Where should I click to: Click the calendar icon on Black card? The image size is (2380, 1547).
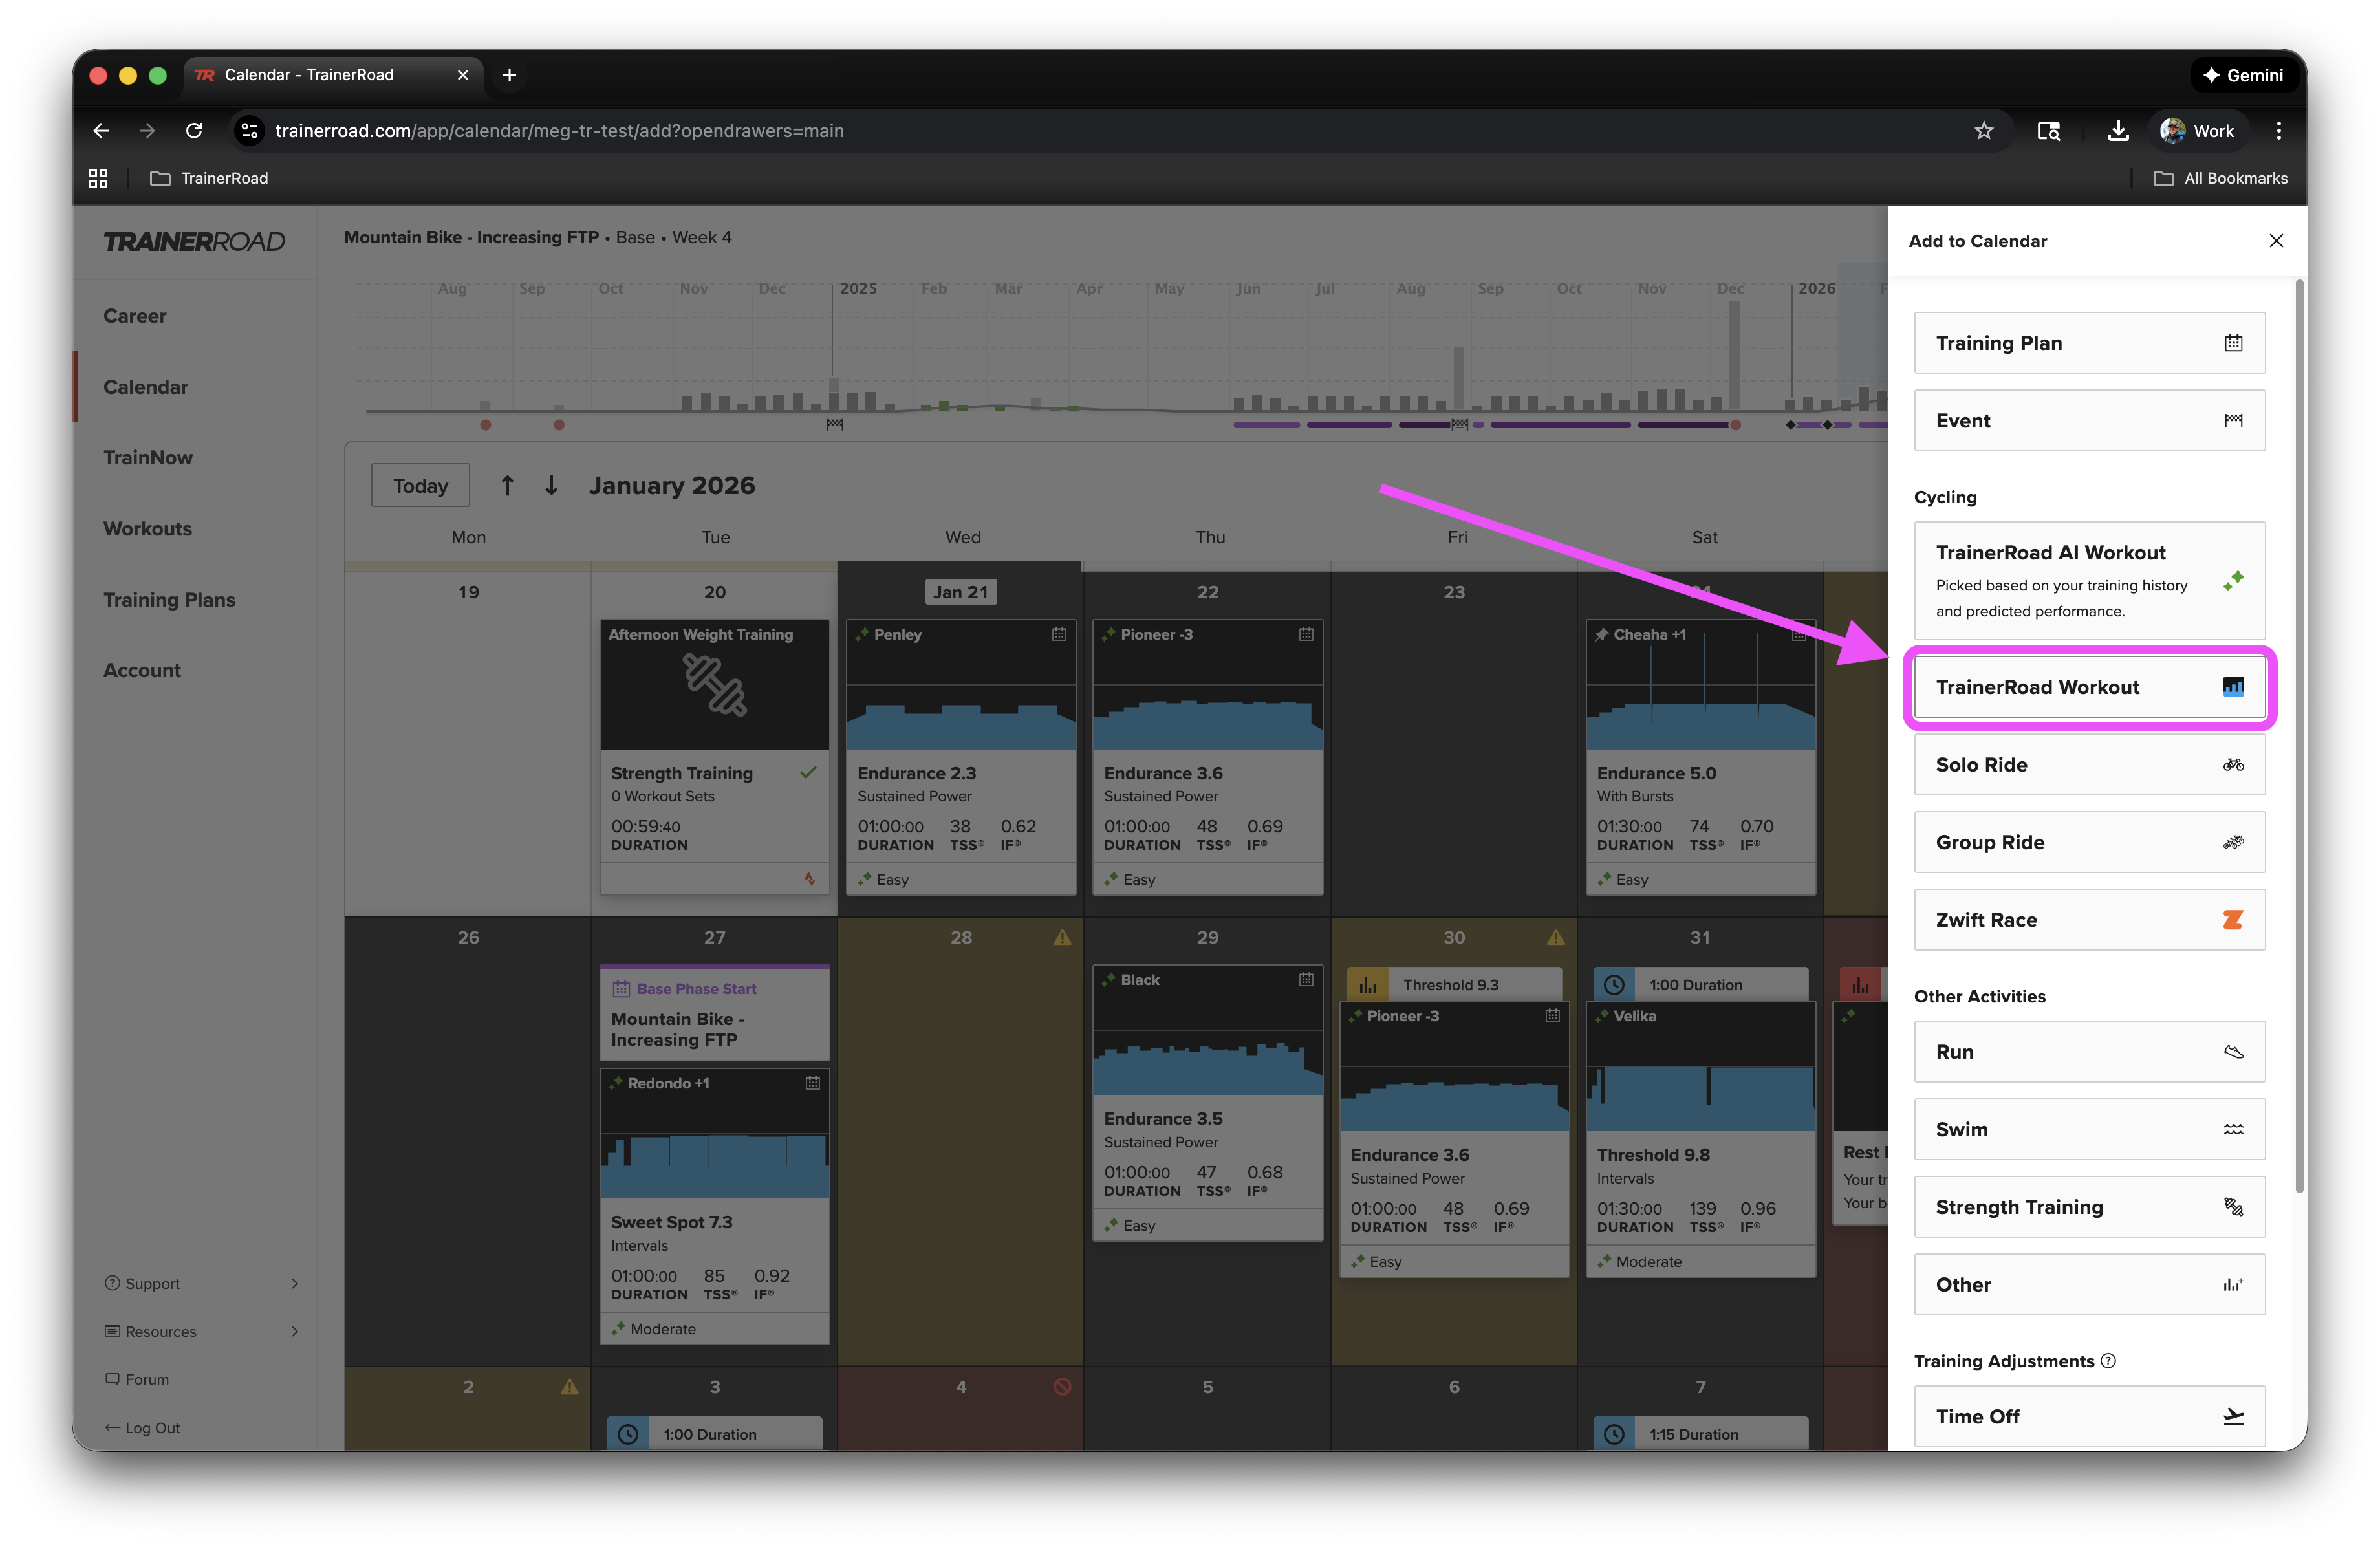(1306, 980)
